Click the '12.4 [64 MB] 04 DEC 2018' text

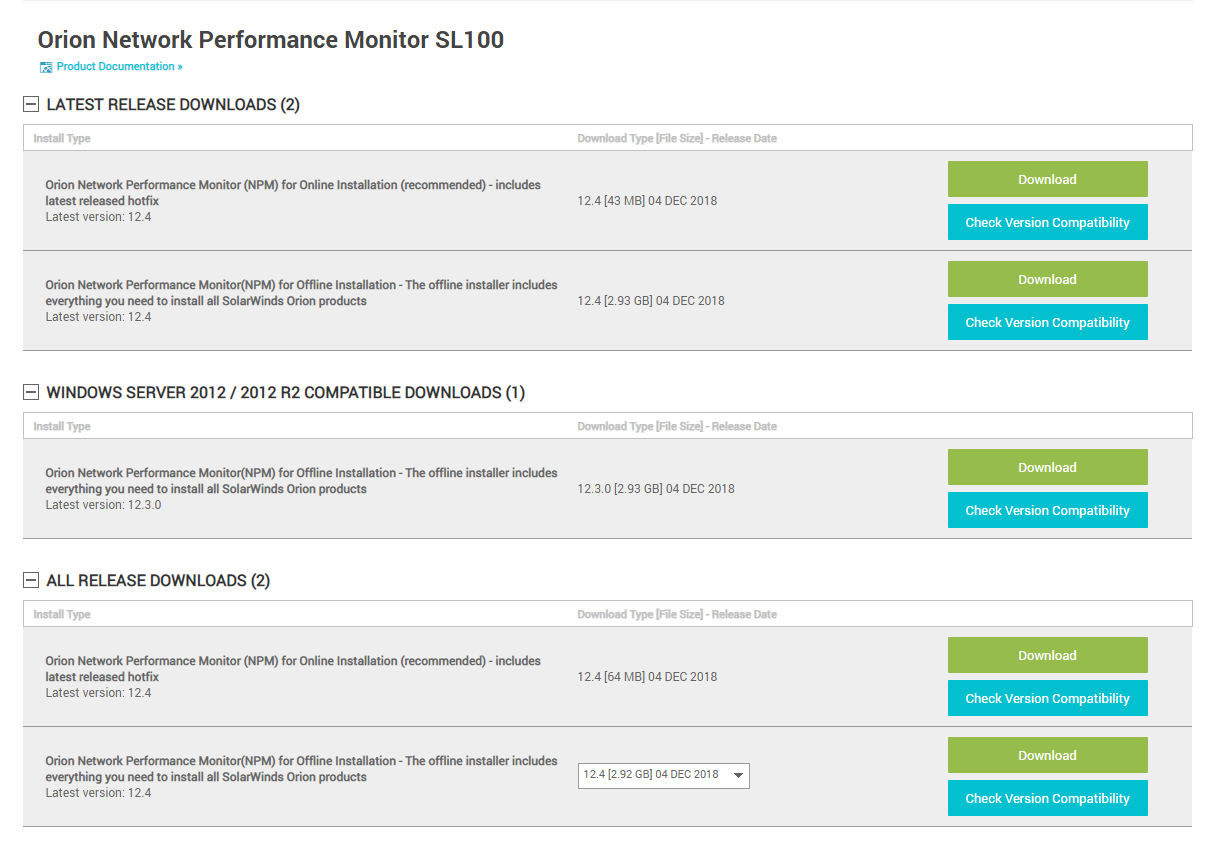[647, 676]
